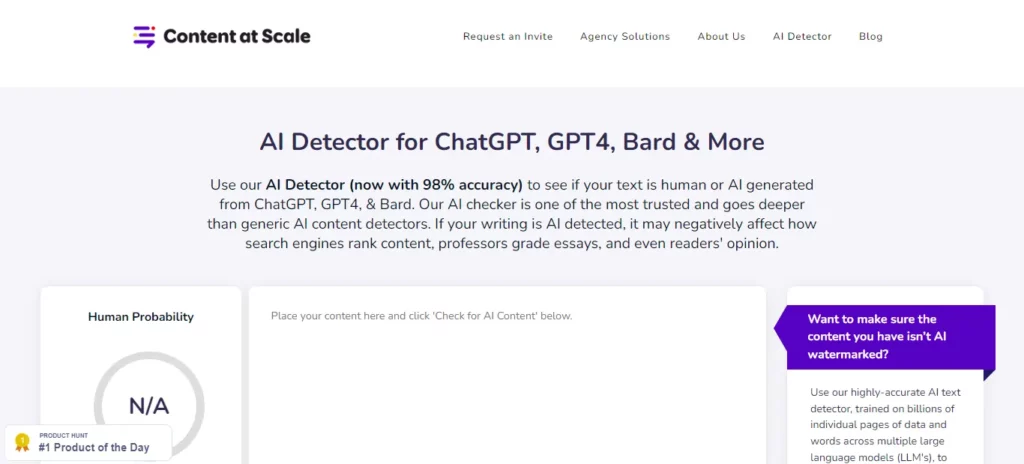Open the #1 Product of the Day badge
The width and height of the screenshot is (1024, 464).
pos(94,447)
